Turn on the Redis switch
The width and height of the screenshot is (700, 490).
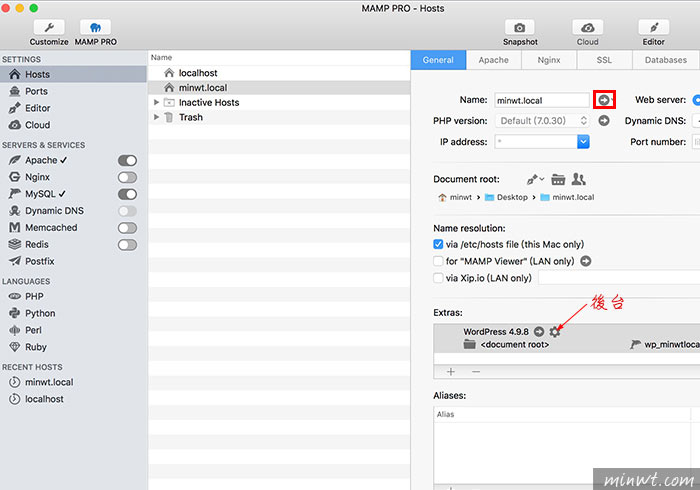point(127,245)
